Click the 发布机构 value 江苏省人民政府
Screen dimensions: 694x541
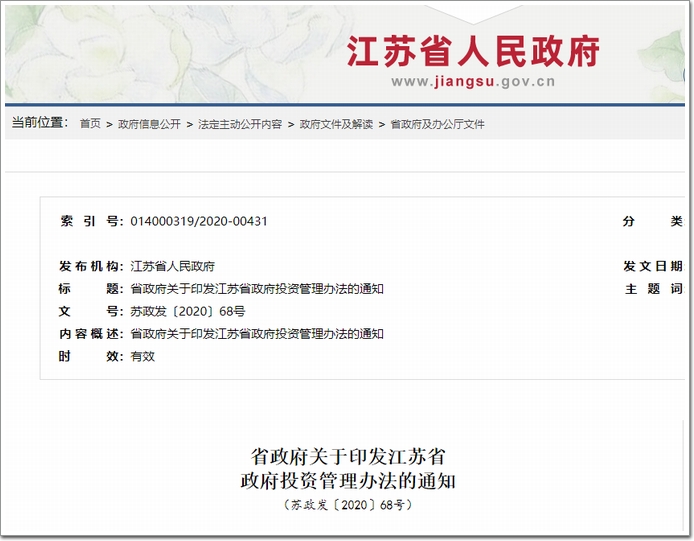tap(172, 266)
